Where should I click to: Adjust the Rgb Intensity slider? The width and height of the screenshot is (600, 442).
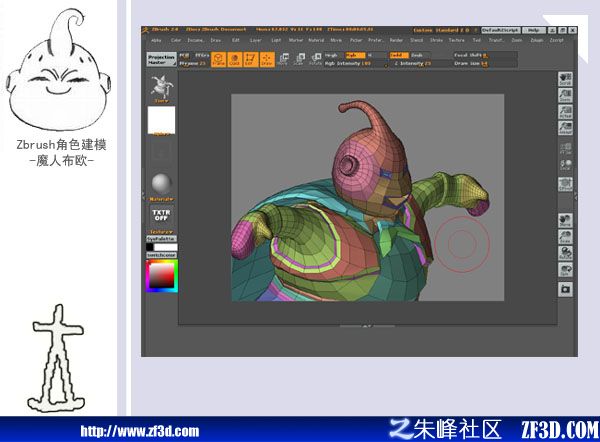tap(355, 64)
